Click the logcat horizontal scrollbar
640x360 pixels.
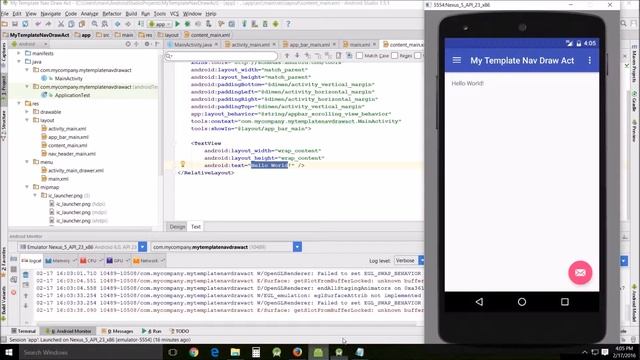[x=227, y=324]
